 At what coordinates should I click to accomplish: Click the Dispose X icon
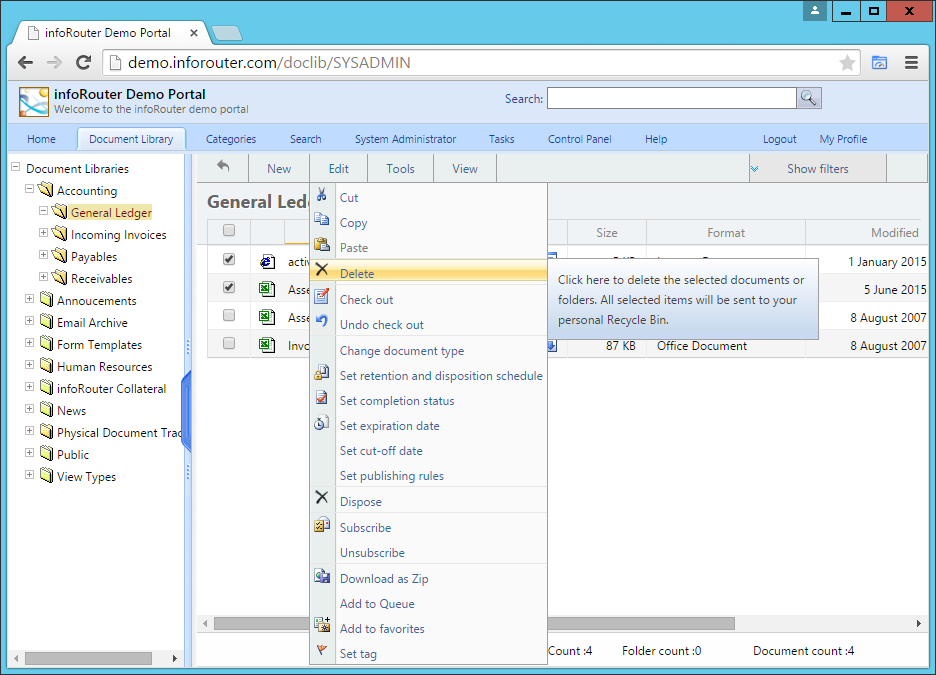[322, 497]
